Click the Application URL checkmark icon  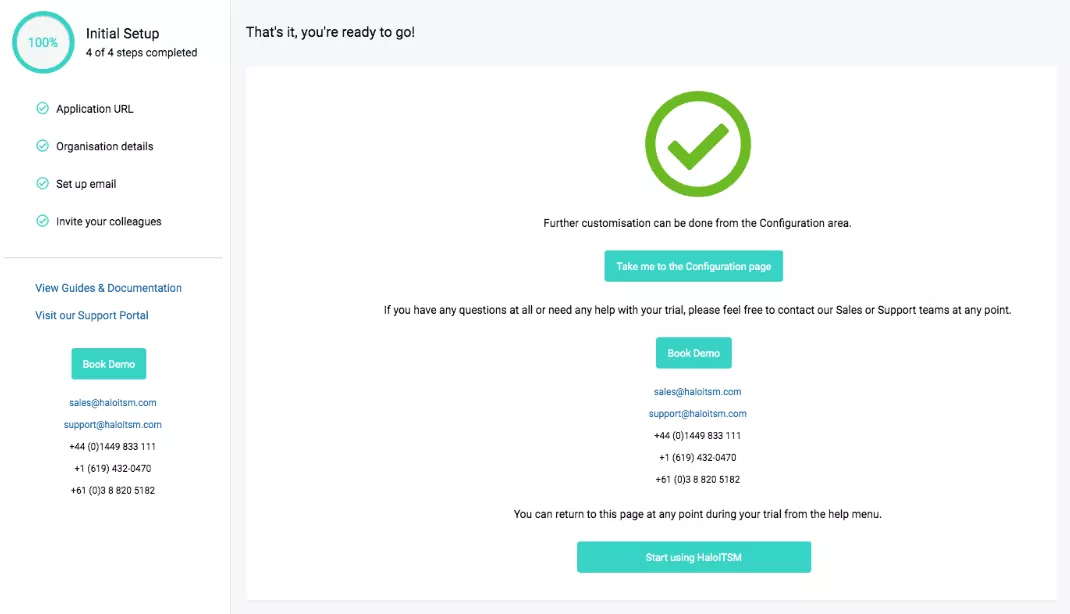pyautogui.click(x=43, y=109)
